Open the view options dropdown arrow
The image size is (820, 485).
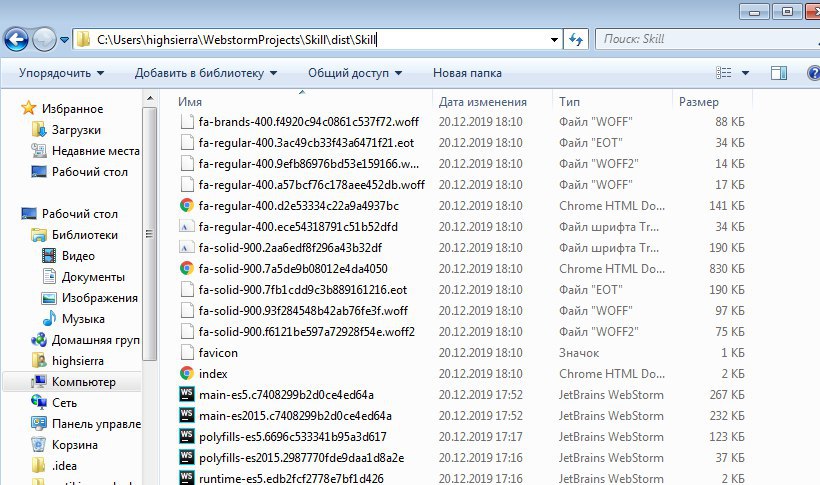click(x=745, y=73)
